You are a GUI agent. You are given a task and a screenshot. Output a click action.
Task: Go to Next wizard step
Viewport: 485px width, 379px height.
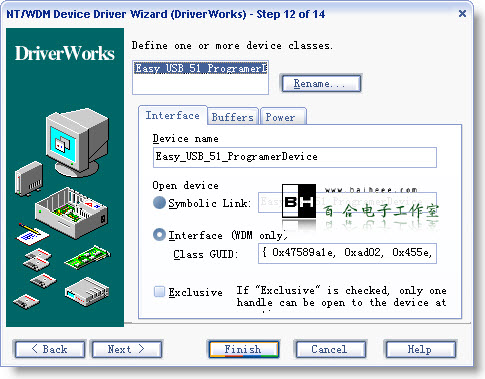pyautogui.click(x=127, y=349)
